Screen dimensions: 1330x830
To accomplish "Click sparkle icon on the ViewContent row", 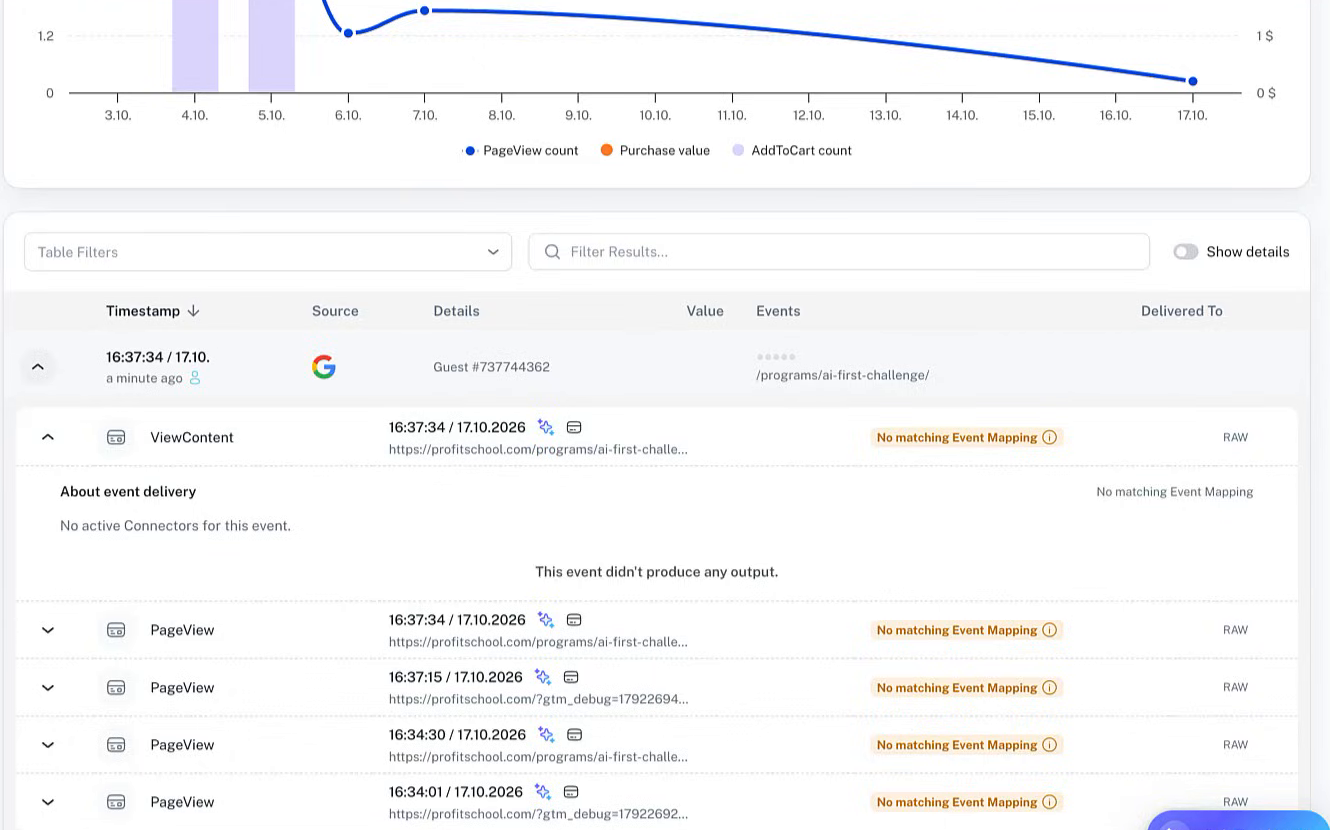I will 546,427.
